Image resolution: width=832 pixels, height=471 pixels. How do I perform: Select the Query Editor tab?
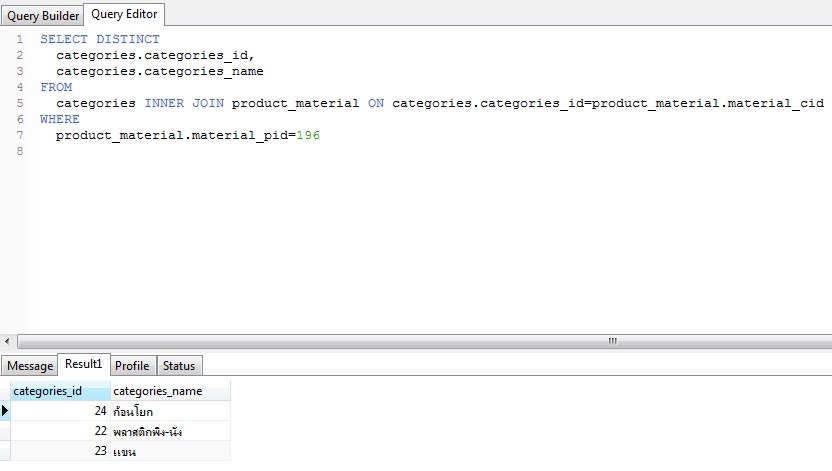click(124, 14)
